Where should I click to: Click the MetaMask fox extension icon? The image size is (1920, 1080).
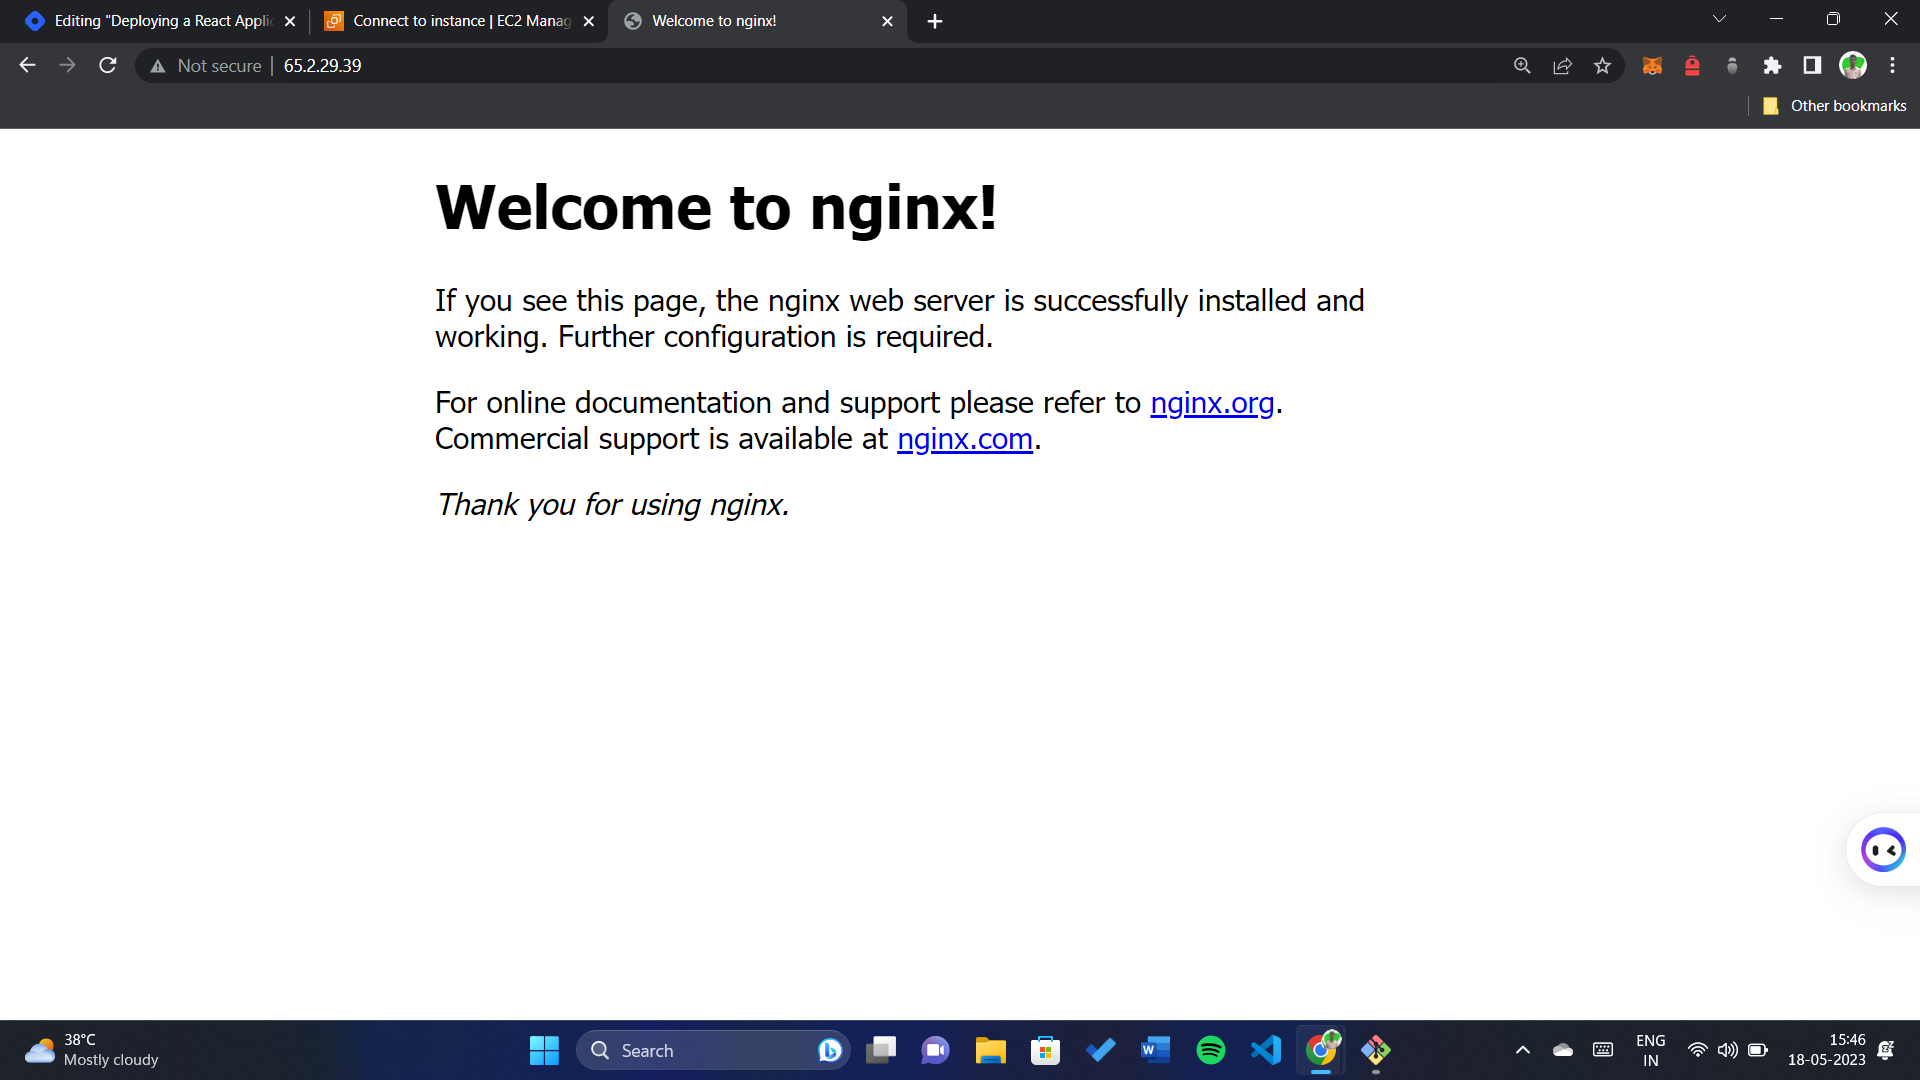[x=1652, y=66]
